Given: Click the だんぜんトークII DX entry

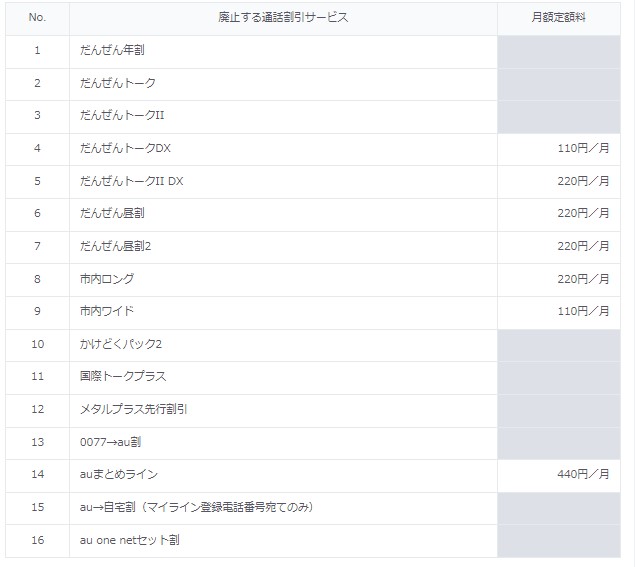Looking at the screenshot, I should point(131,181).
